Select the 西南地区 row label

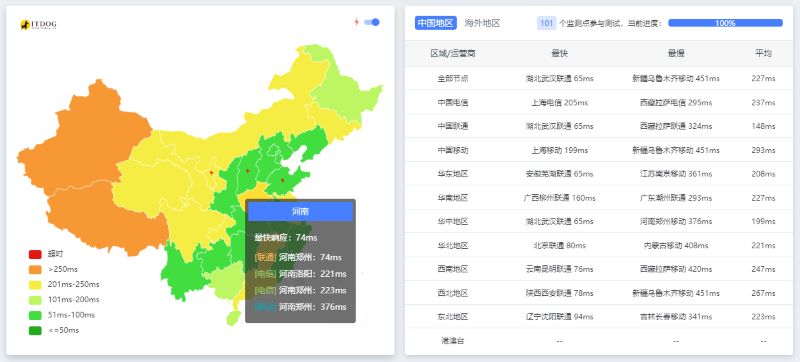pos(453,269)
